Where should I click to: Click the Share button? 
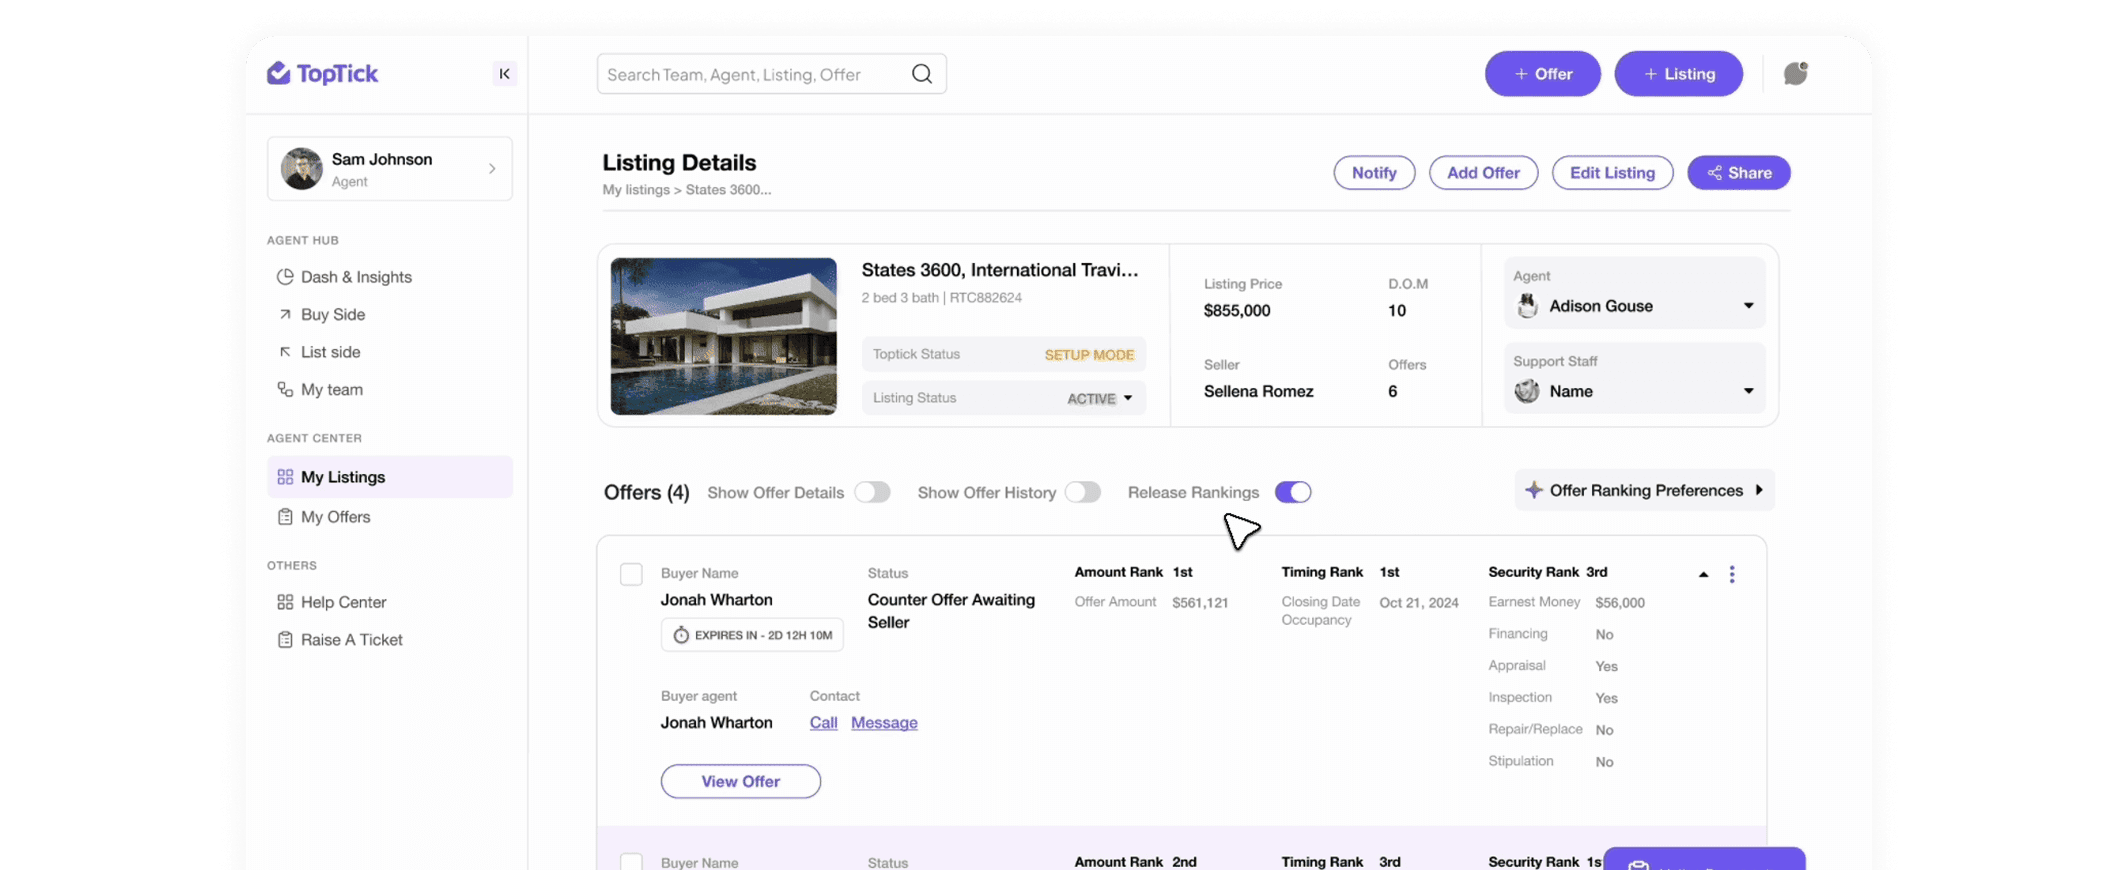click(x=1738, y=173)
